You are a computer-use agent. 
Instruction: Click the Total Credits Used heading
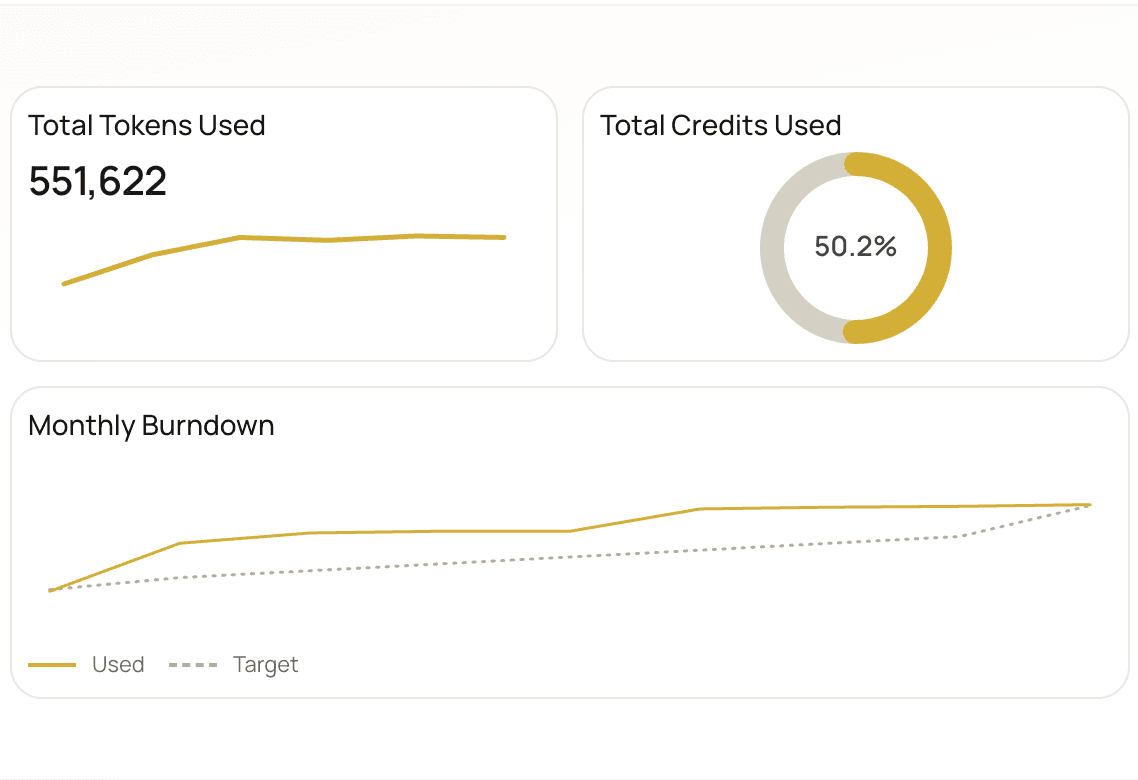[720, 126]
